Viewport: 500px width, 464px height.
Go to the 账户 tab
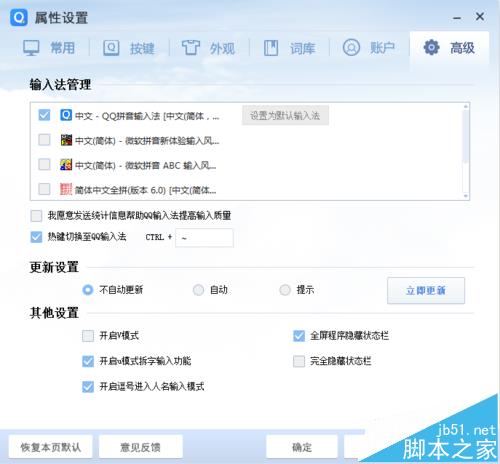pyautogui.click(x=369, y=48)
